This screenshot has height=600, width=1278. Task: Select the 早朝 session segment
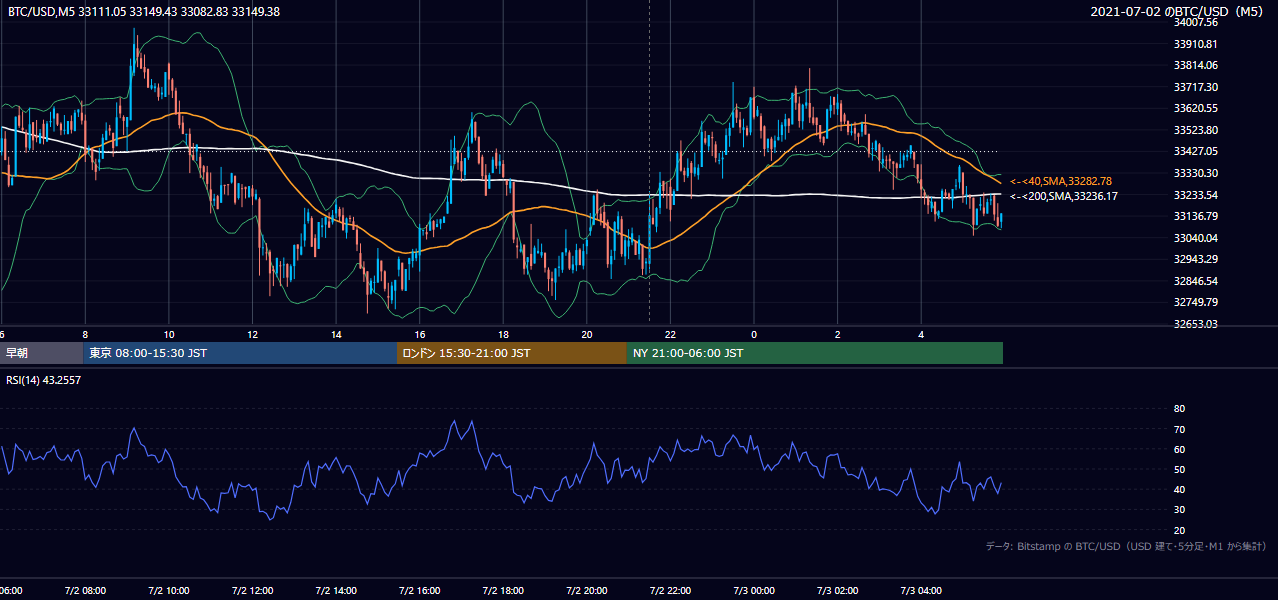tap(42, 353)
